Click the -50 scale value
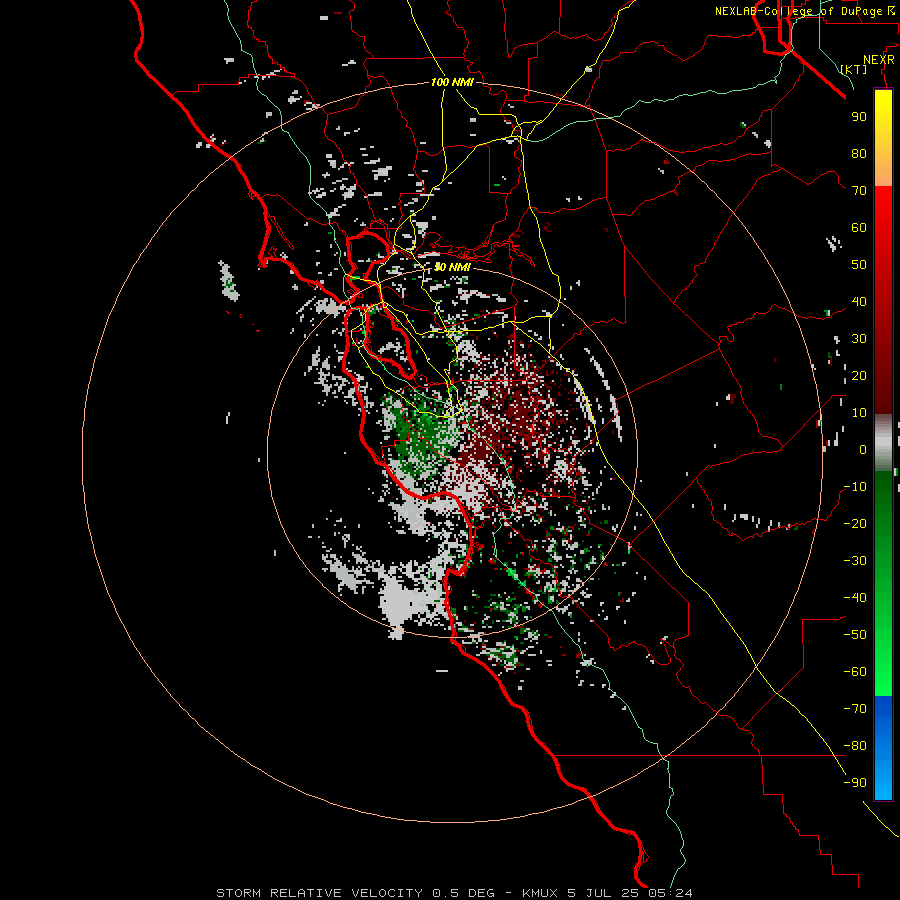This screenshot has width=900, height=900. (855, 635)
